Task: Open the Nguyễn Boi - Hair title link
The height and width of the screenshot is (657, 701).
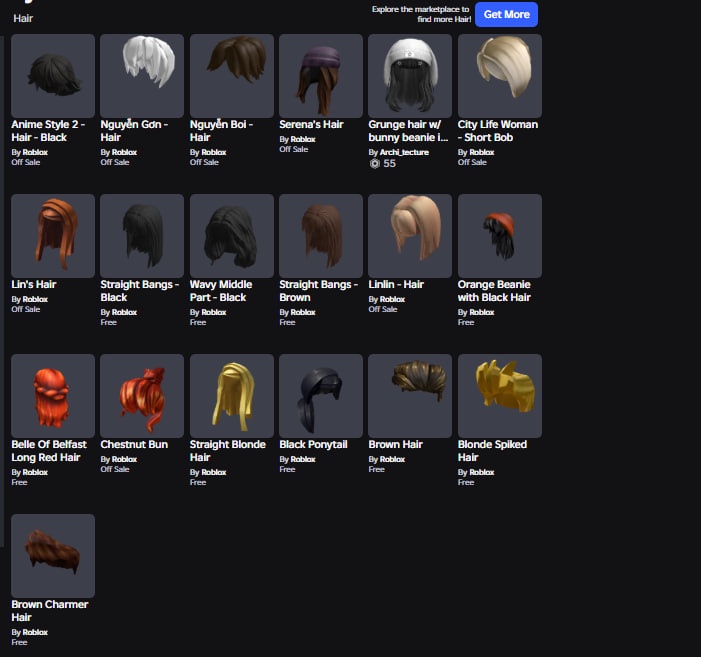Action: coord(221,131)
